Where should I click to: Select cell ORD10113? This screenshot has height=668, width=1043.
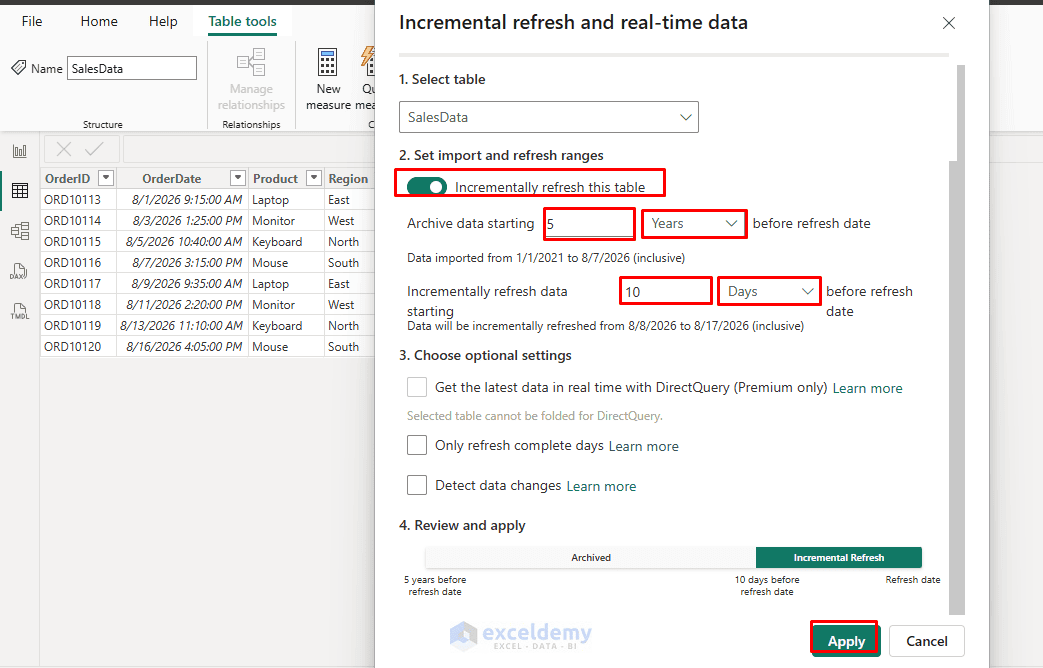[78, 200]
